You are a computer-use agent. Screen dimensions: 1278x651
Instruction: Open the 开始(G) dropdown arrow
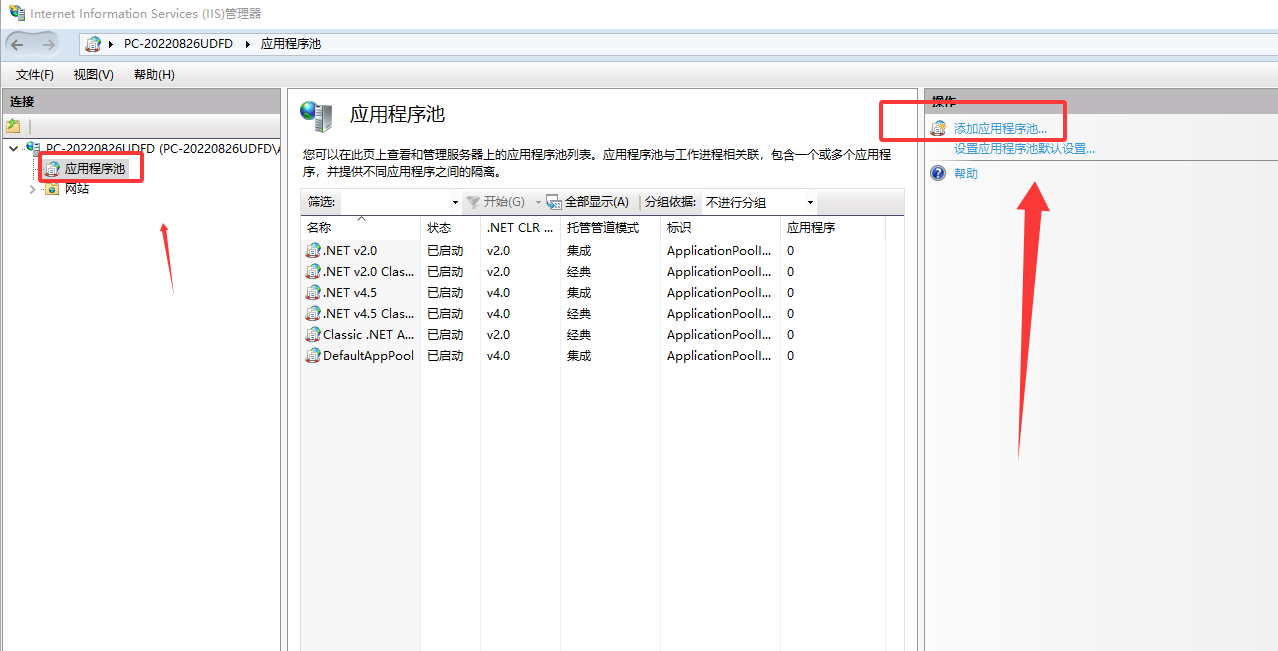(x=538, y=203)
